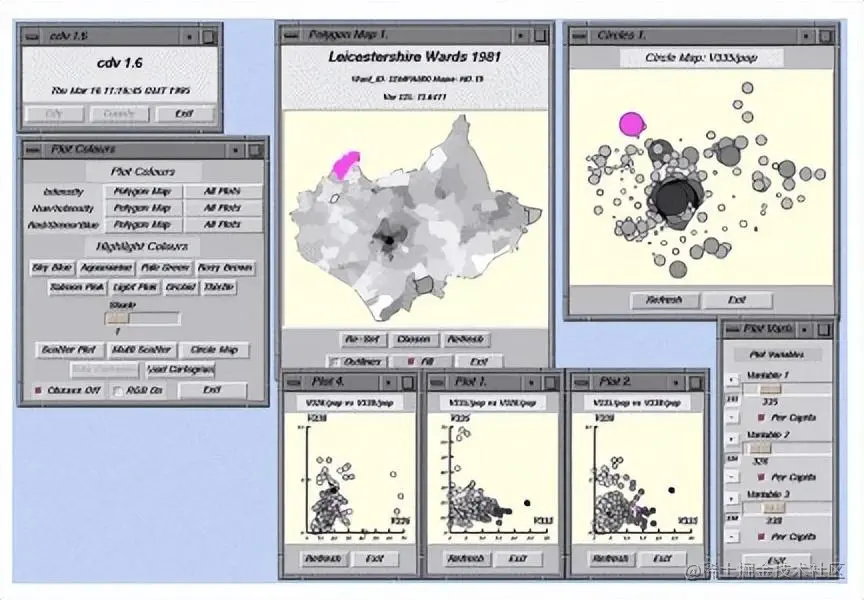This screenshot has width=864, height=600.
Task: Apply Intensity colours to All Plots
Action: pyautogui.click(x=222, y=191)
